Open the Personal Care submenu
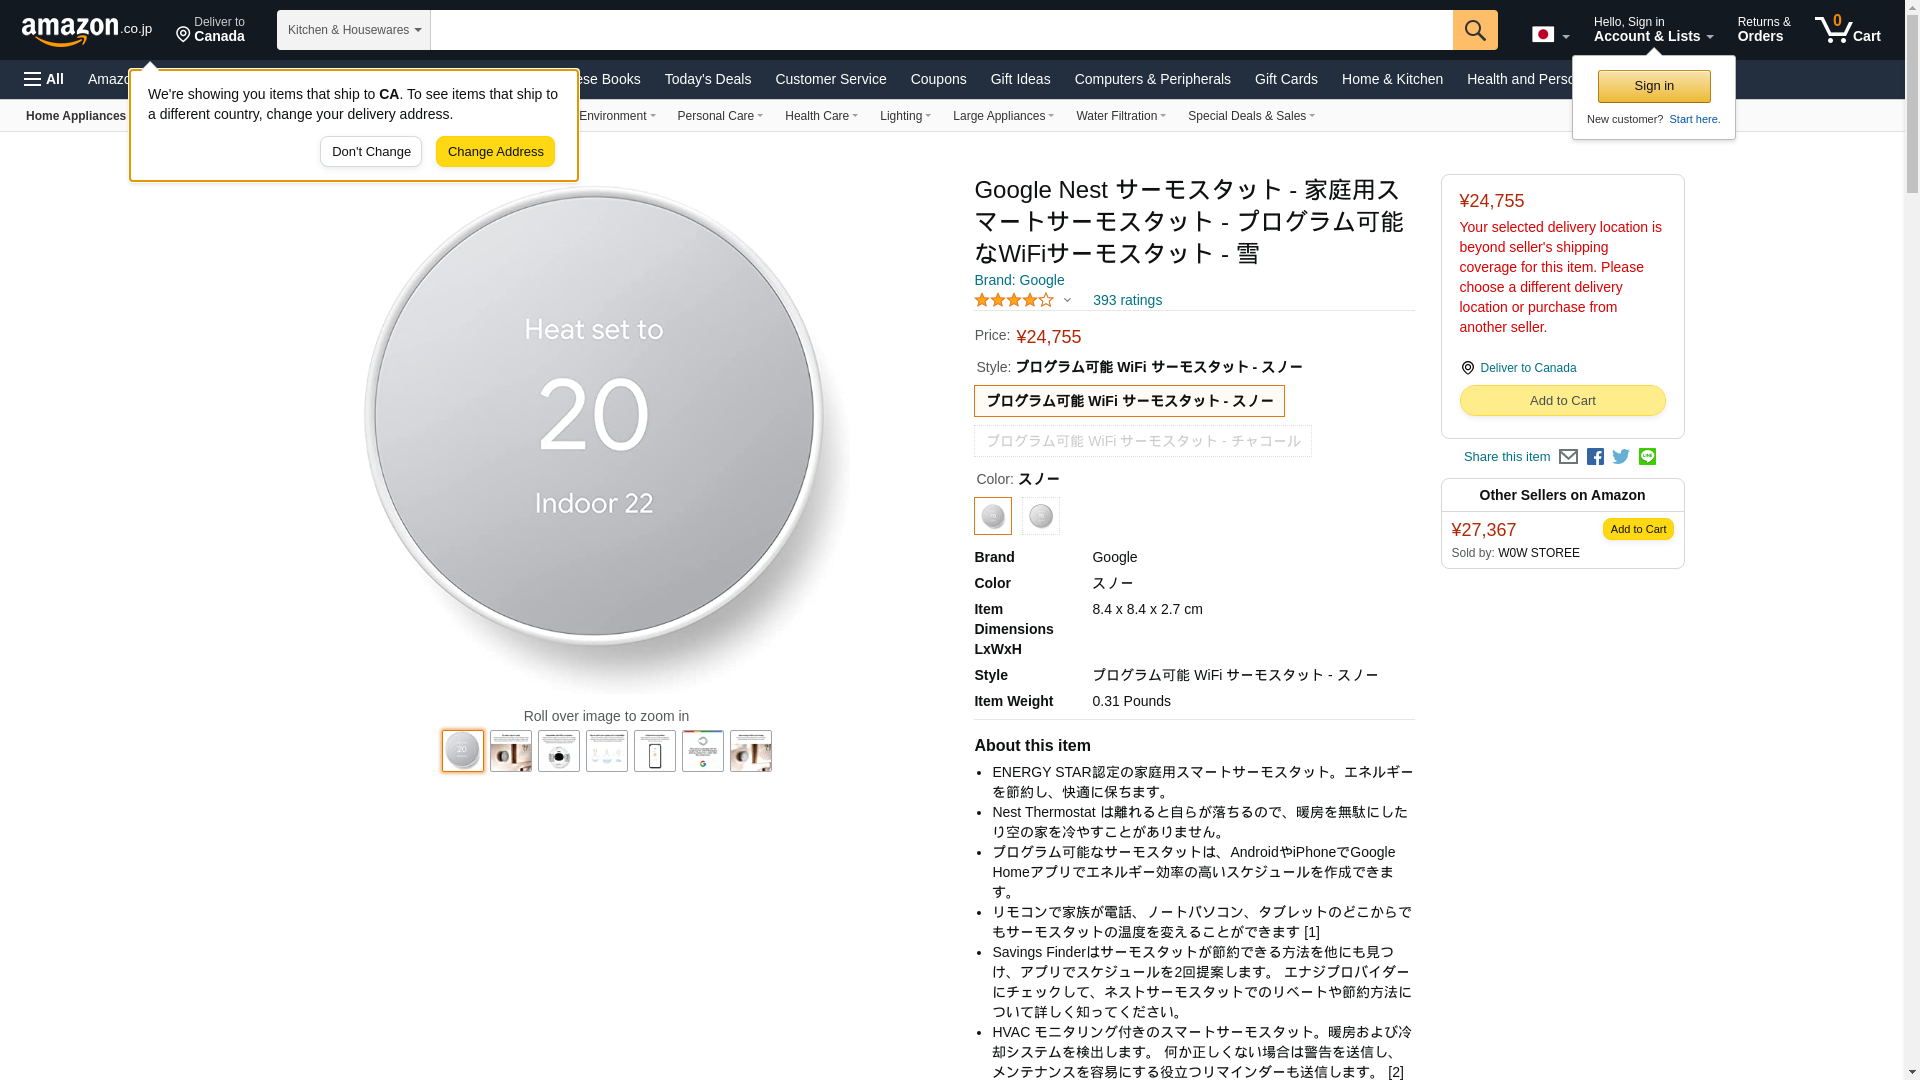Viewport: 1920px width, 1080px height. point(719,116)
